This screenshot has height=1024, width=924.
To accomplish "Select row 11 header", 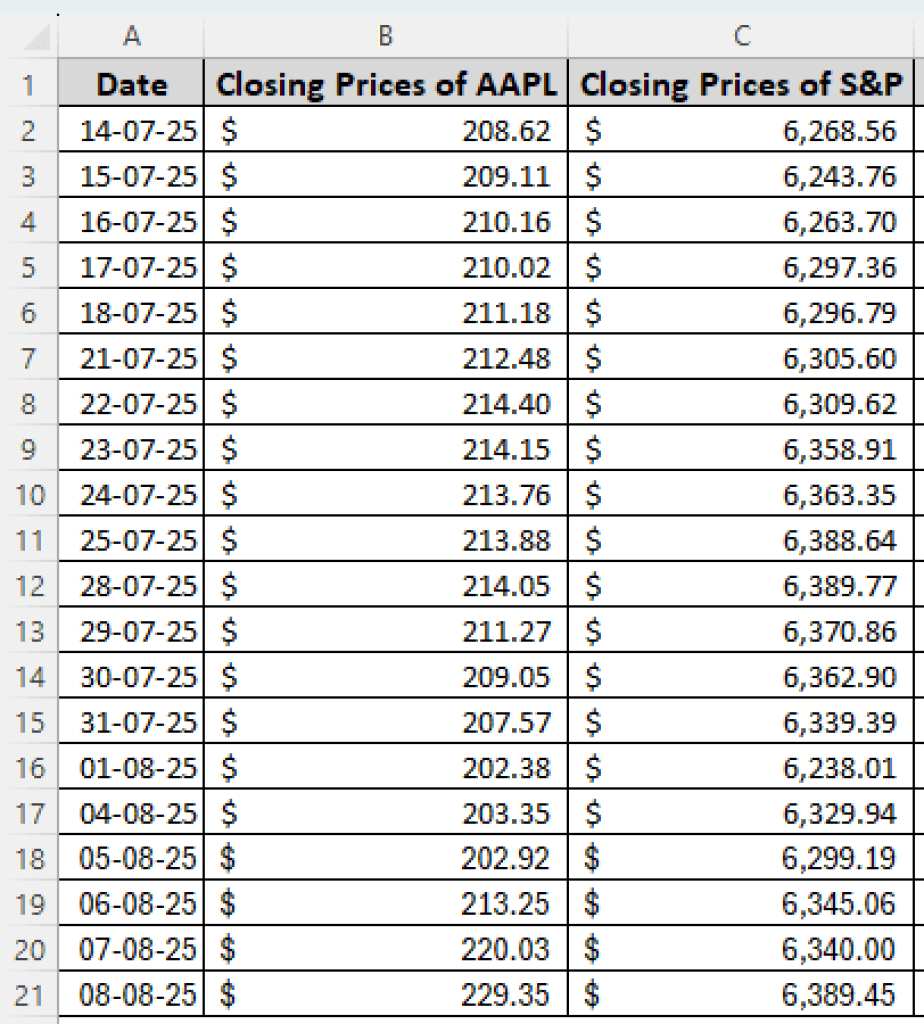I will (x=28, y=541).
